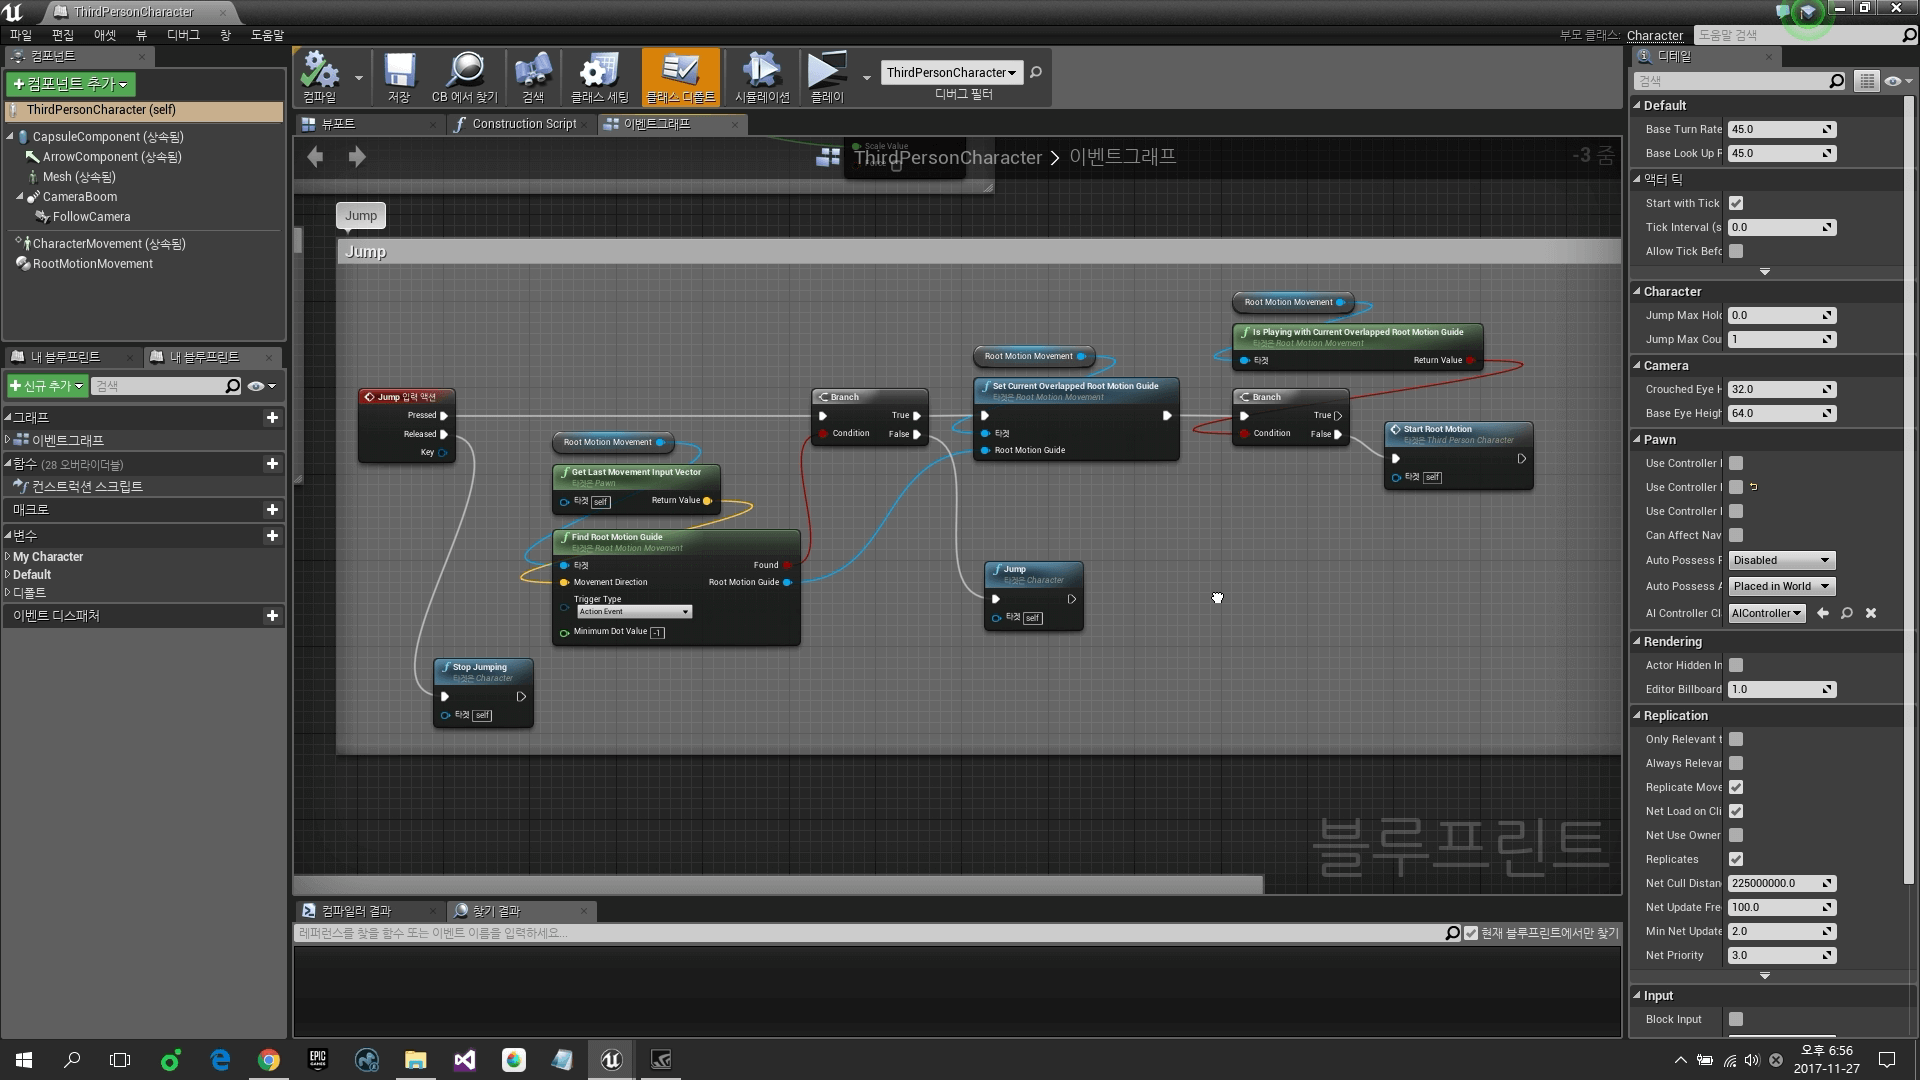This screenshot has height=1080, width=1920.
Task: Toggle the Actor Hidden In checkbox
Action: 1736,665
